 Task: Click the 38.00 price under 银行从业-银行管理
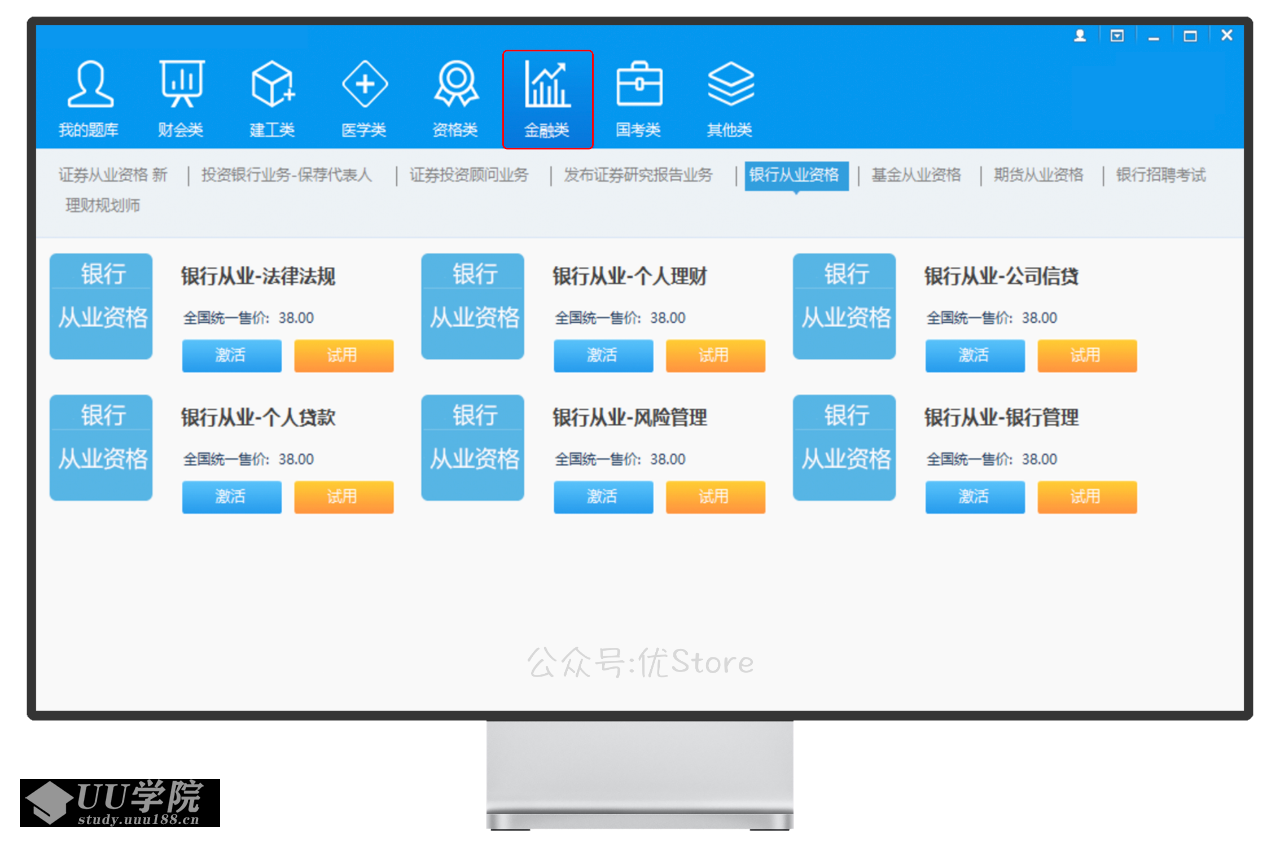(1040, 459)
